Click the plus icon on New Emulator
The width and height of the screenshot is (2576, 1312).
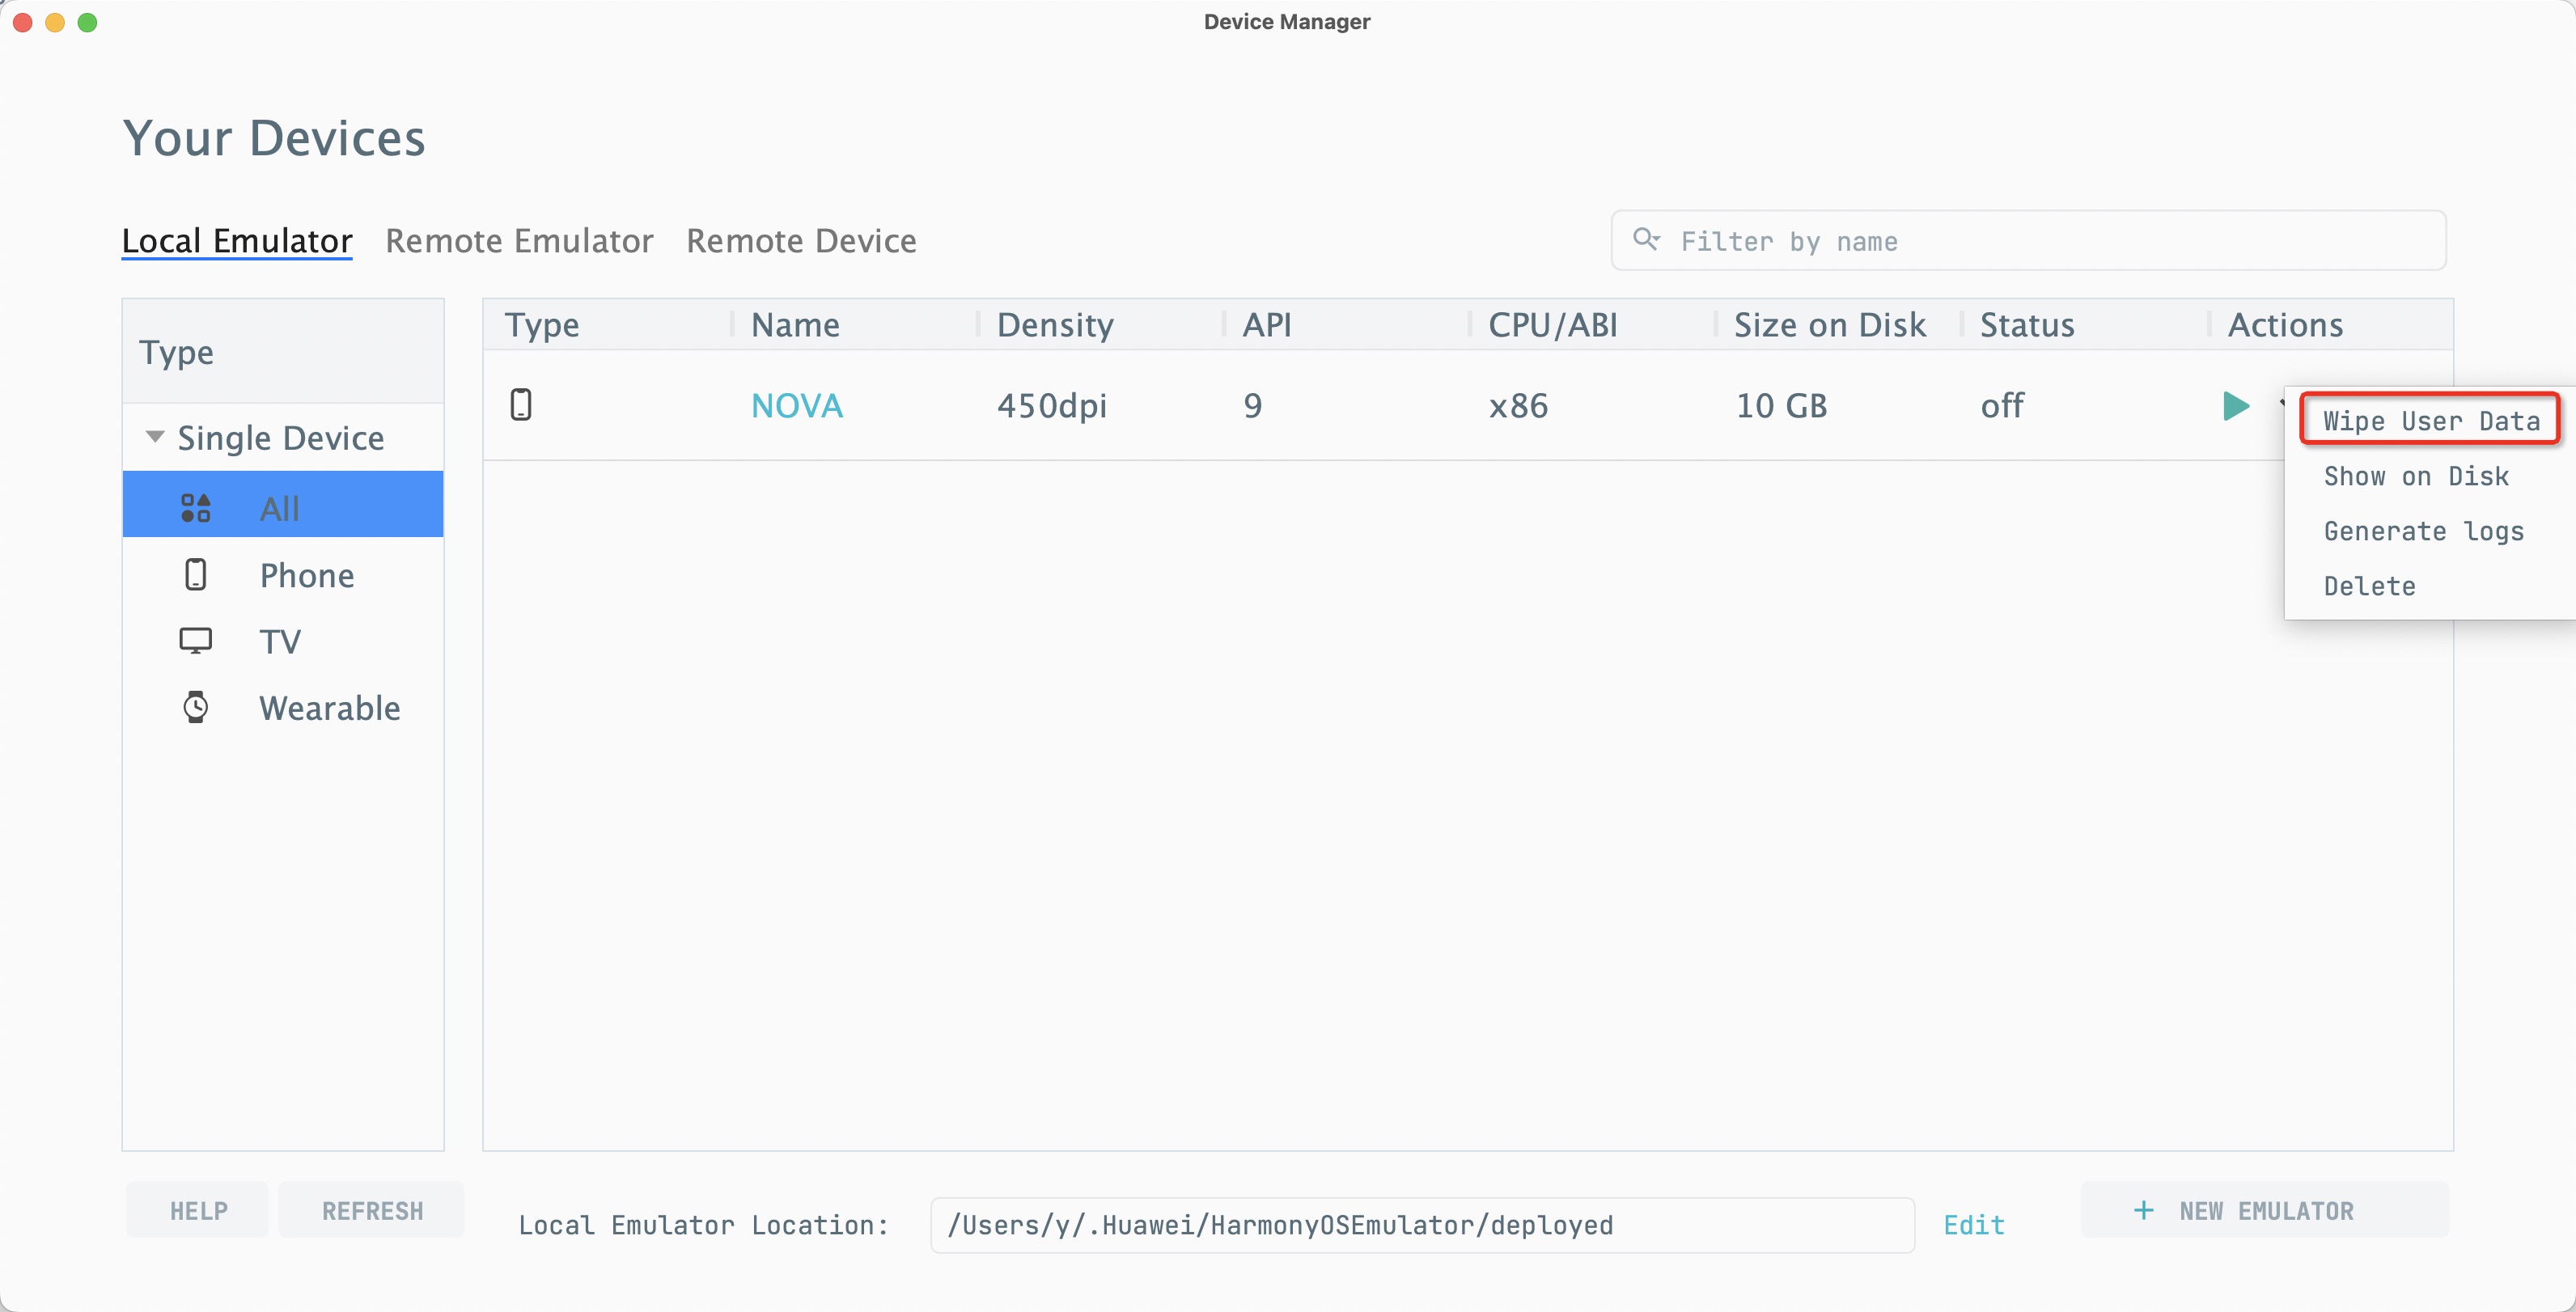pyautogui.click(x=2144, y=1210)
